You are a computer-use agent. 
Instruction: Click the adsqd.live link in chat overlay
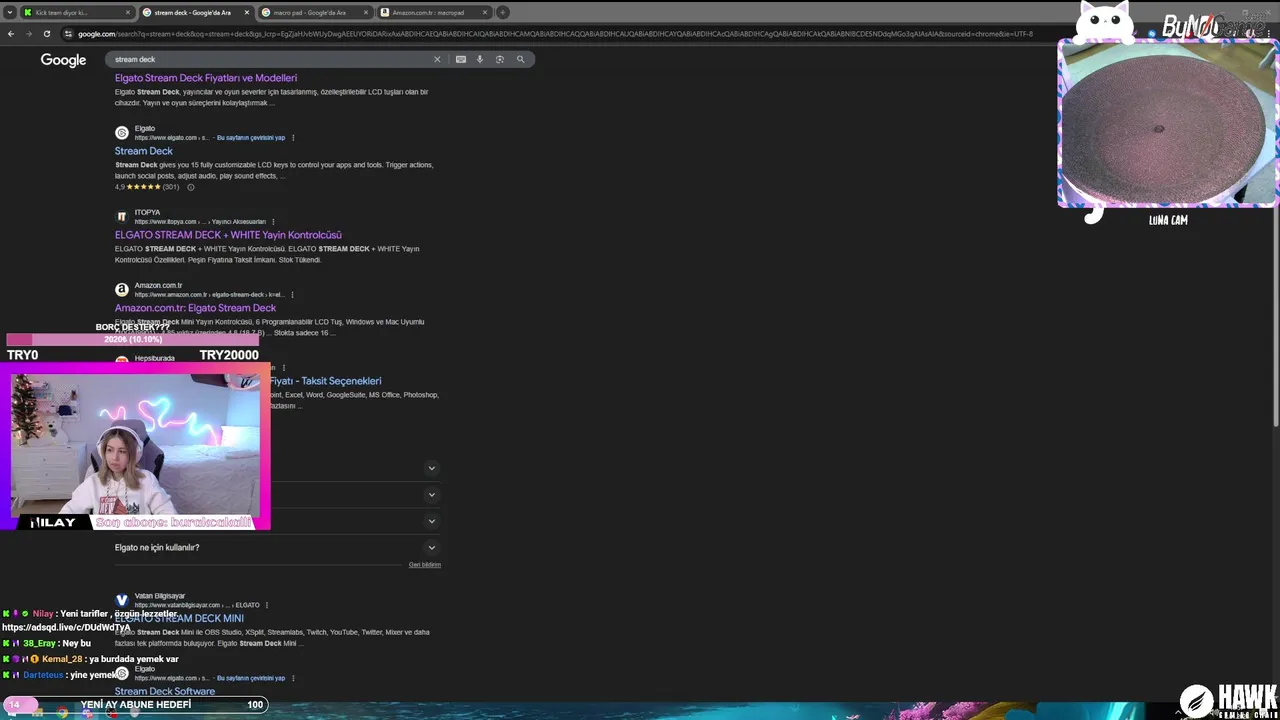[x=66, y=627]
